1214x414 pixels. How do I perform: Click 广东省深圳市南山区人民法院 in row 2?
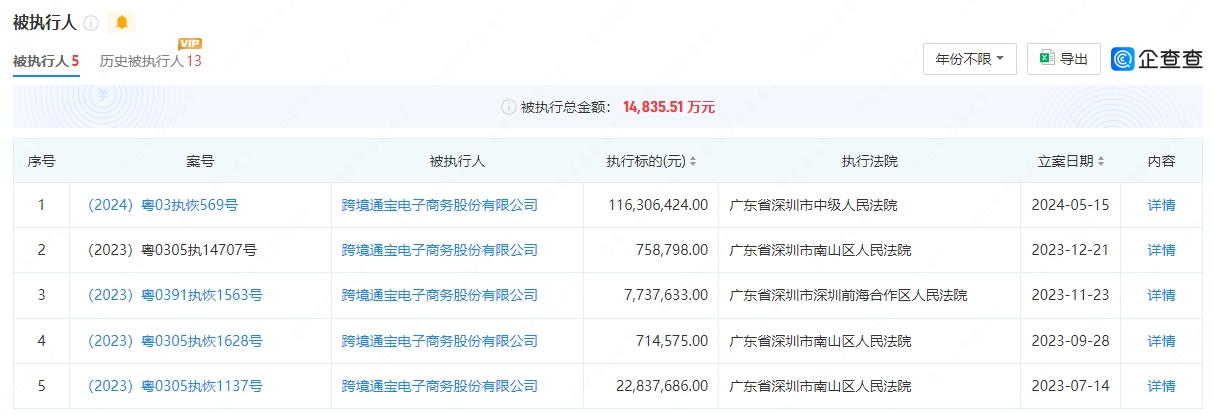point(821,250)
